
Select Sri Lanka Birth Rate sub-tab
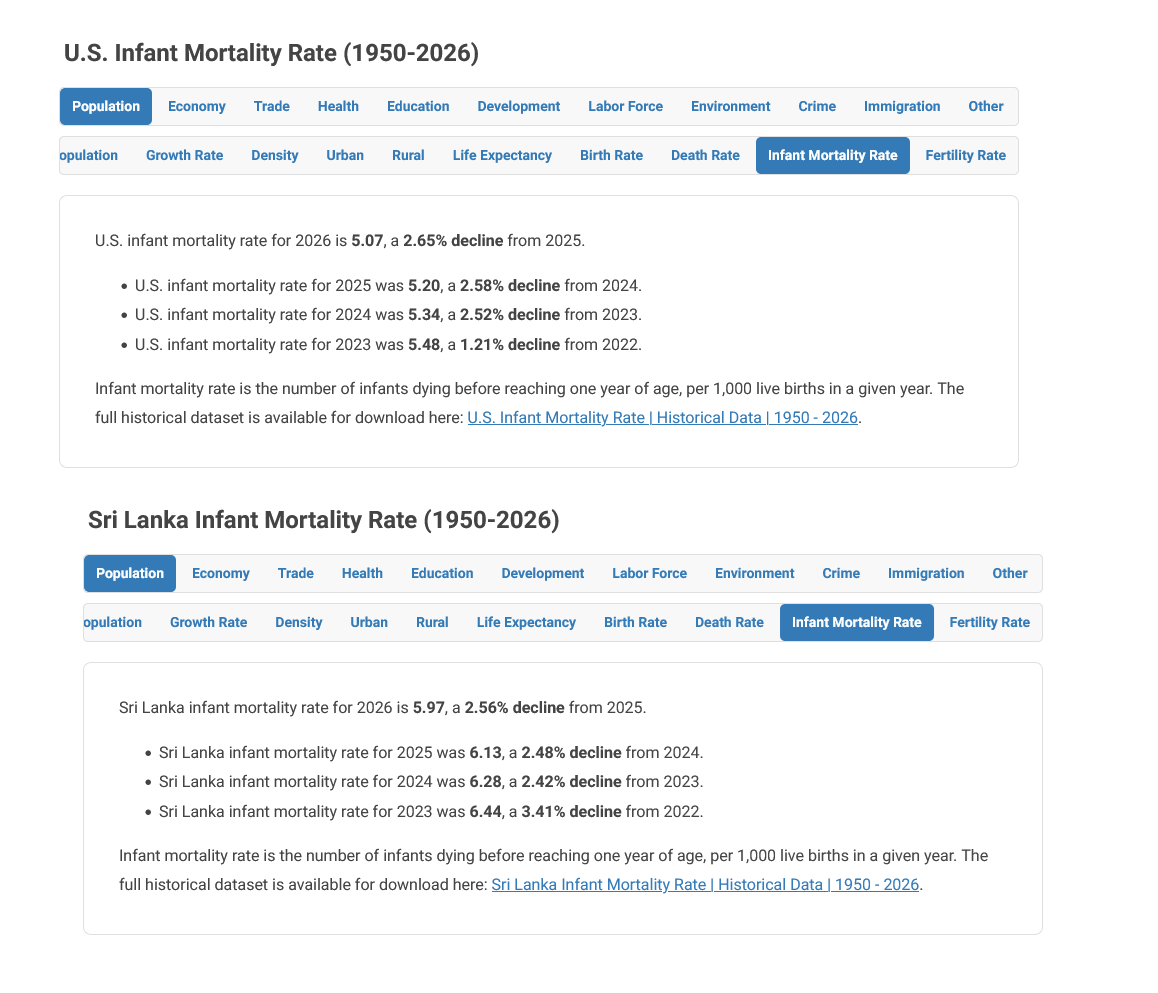coord(635,622)
